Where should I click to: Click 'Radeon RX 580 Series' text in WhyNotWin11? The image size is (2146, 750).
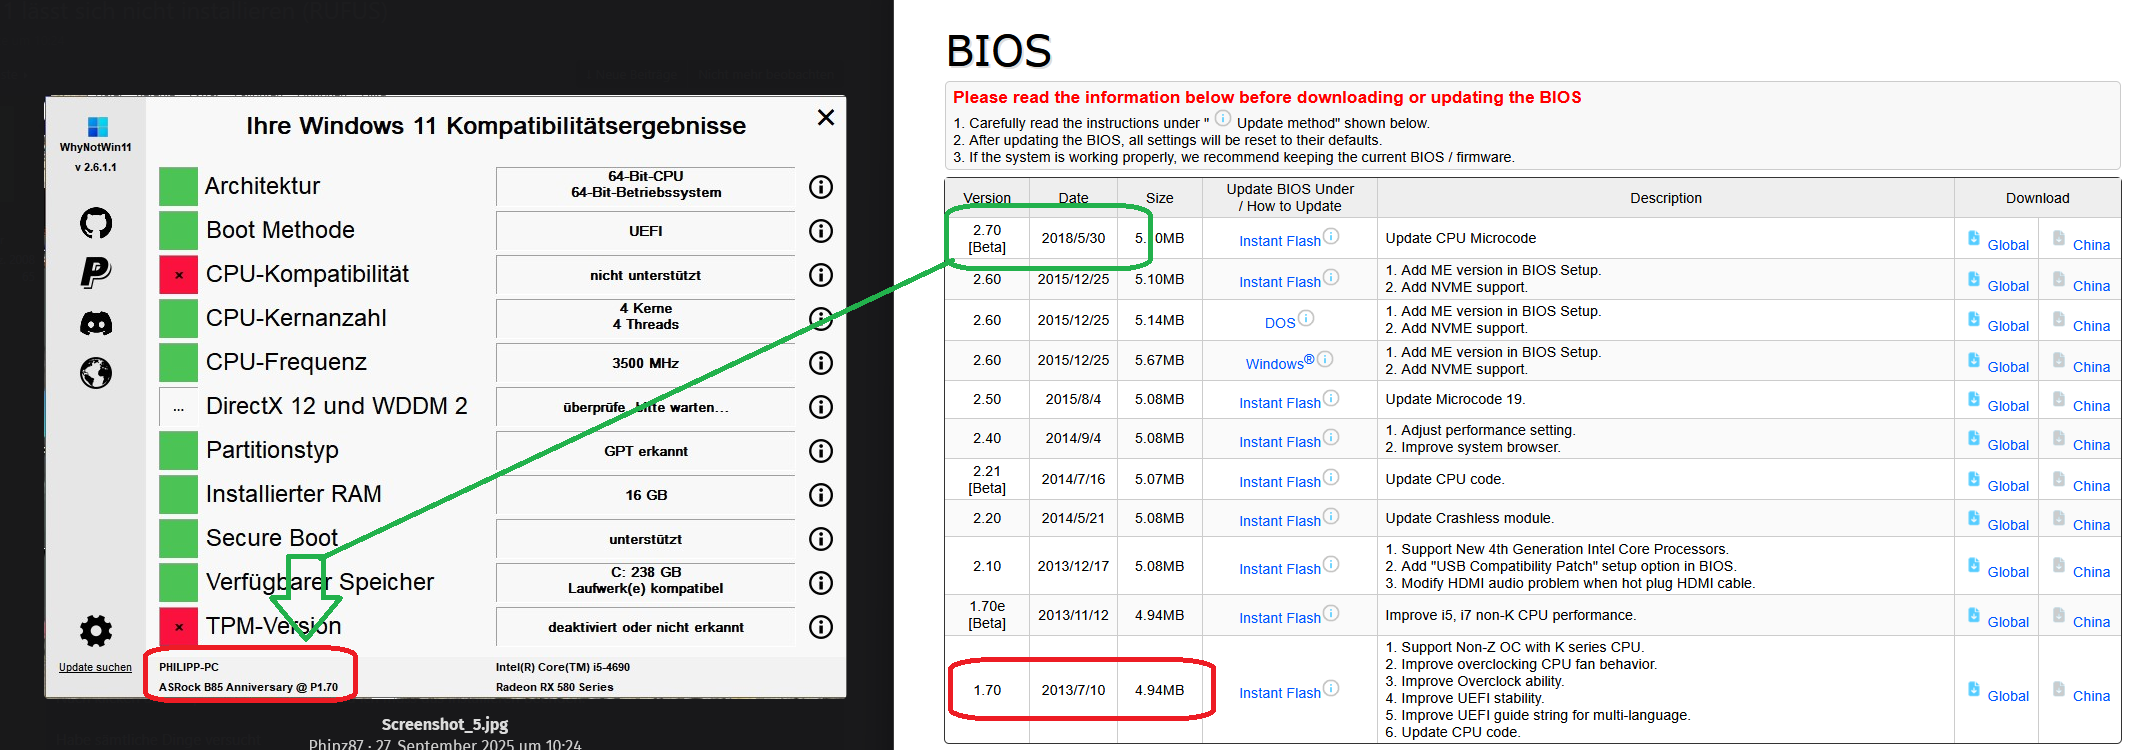tap(555, 687)
